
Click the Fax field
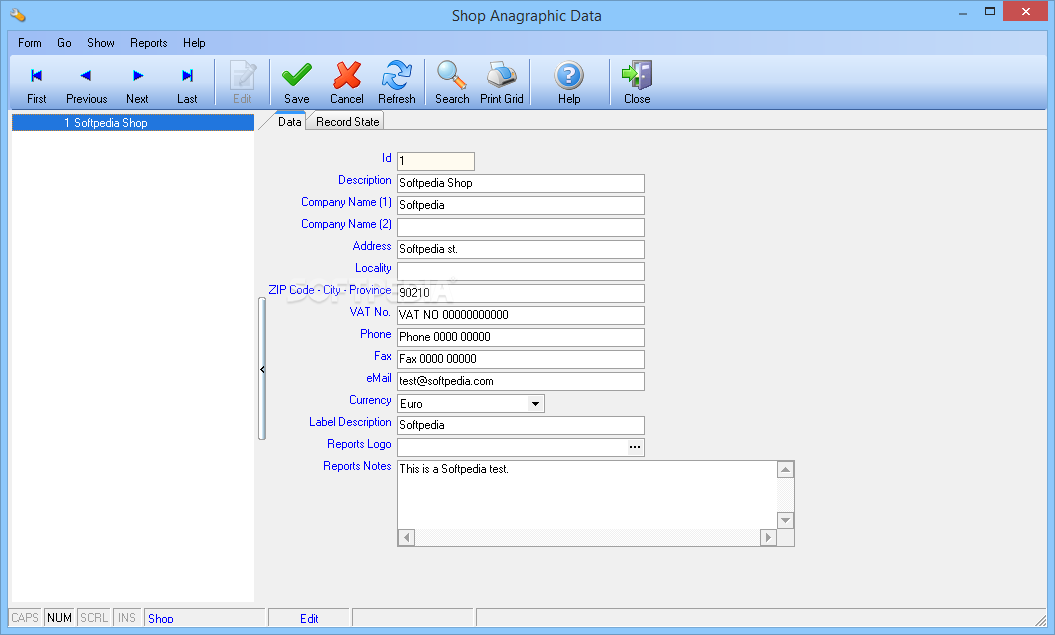[520, 359]
